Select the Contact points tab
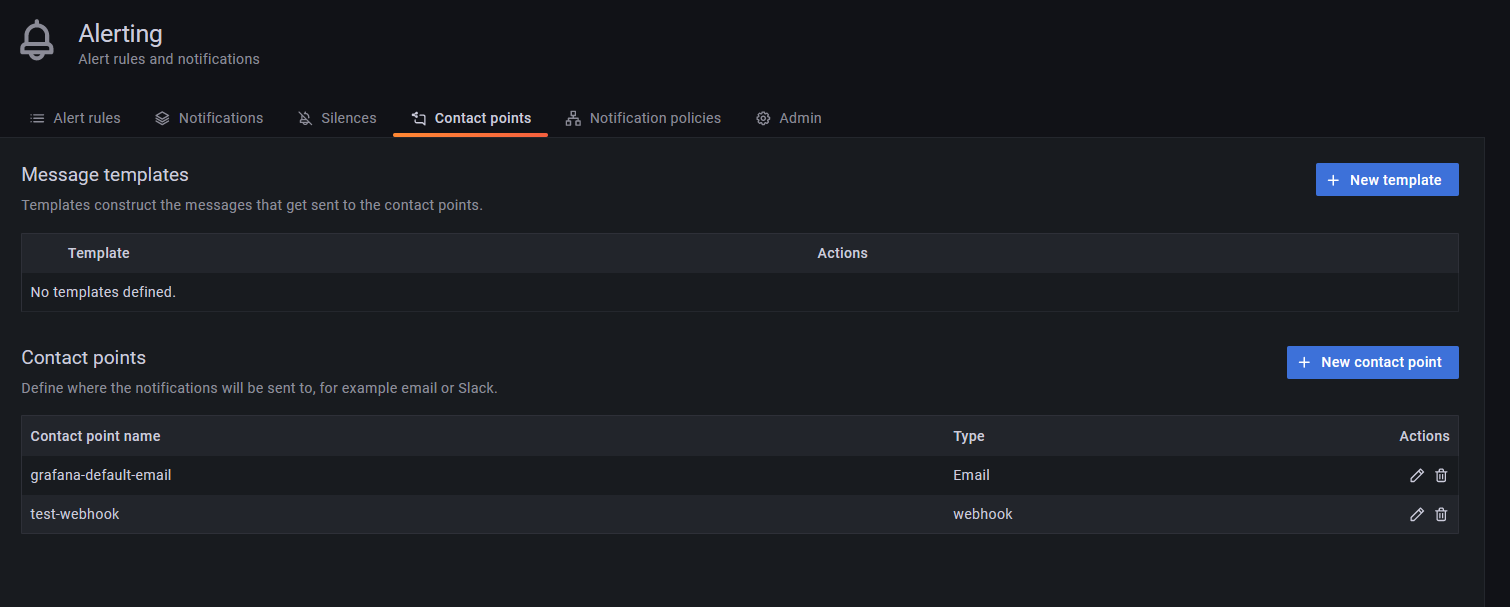This screenshot has width=1510, height=607. coord(471,118)
